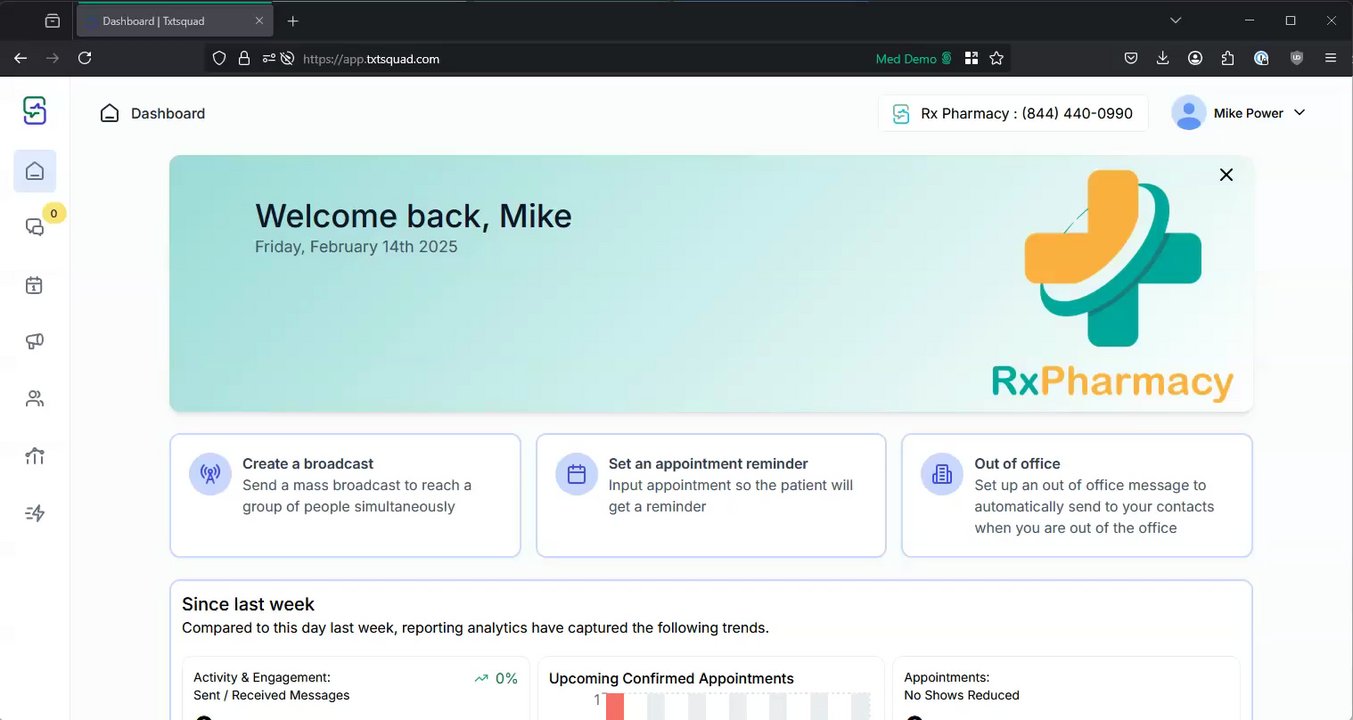Click the Out of office card
Image resolution: width=1353 pixels, height=720 pixels.
point(1077,495)
